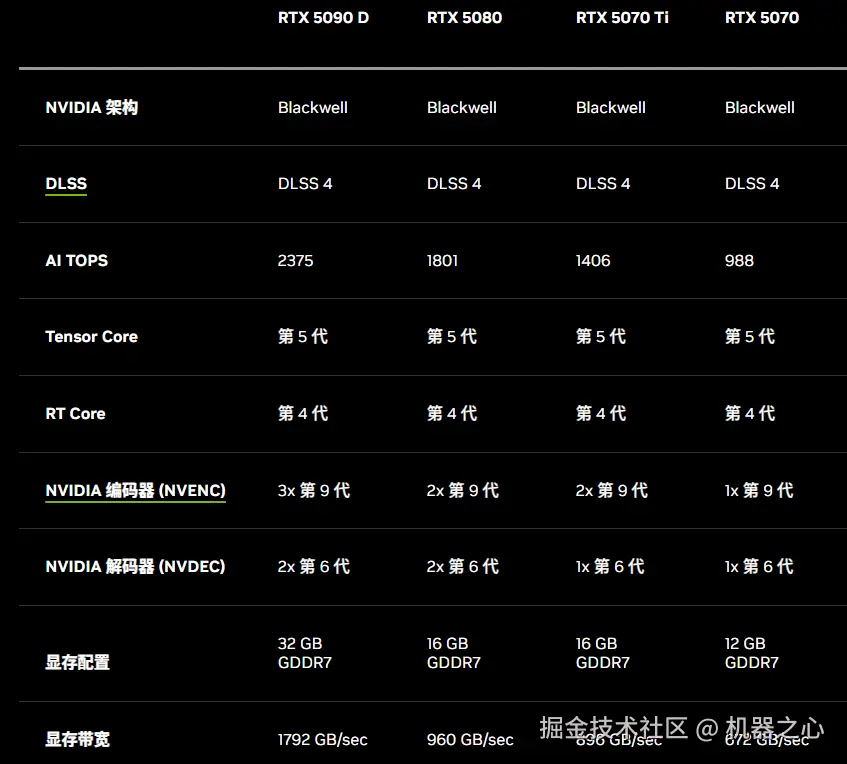
Task: Select the RTX 5070 column header
Action: click(x=762, y=18)
